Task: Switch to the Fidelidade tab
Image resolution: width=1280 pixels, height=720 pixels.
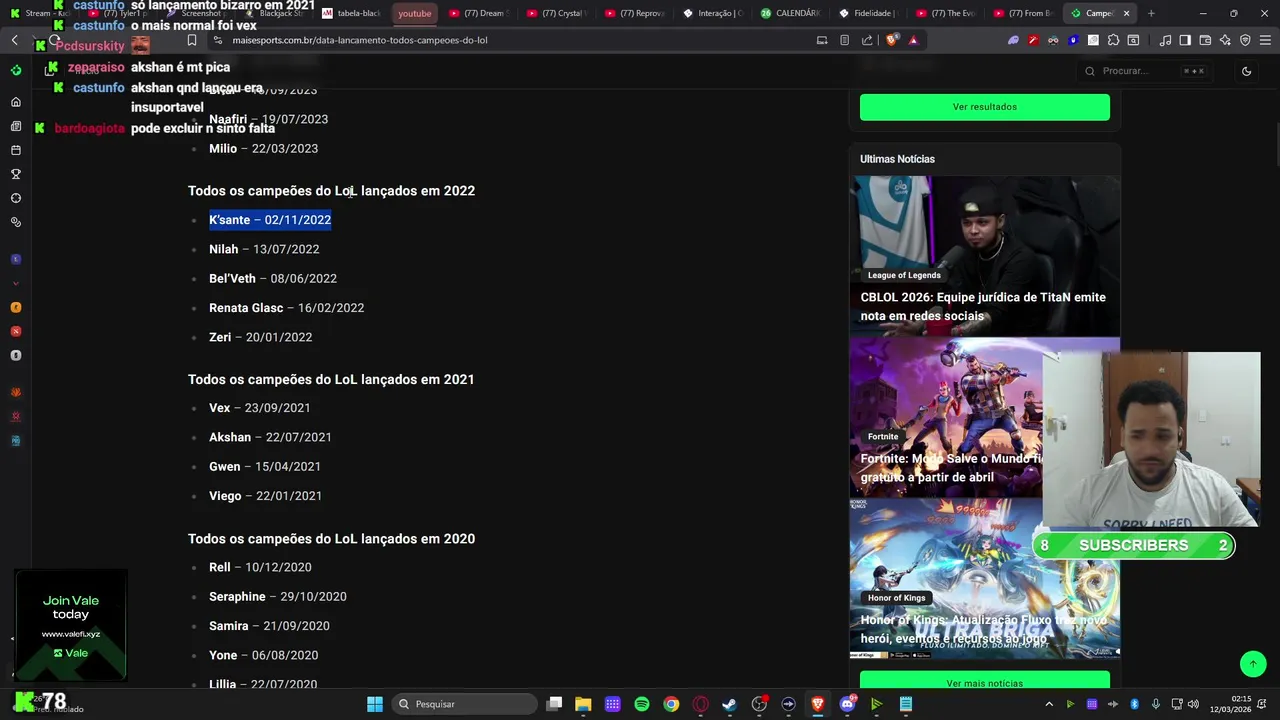Action: (867, 13)
